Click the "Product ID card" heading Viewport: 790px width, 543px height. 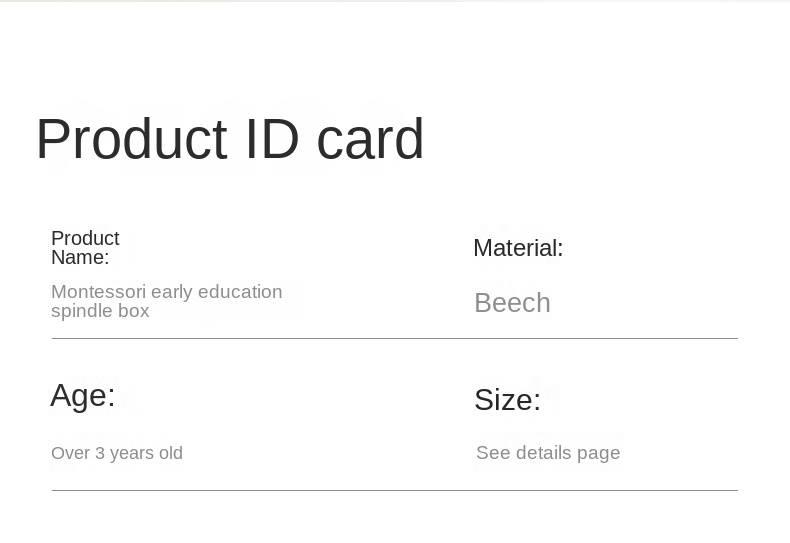pos(230,139)
